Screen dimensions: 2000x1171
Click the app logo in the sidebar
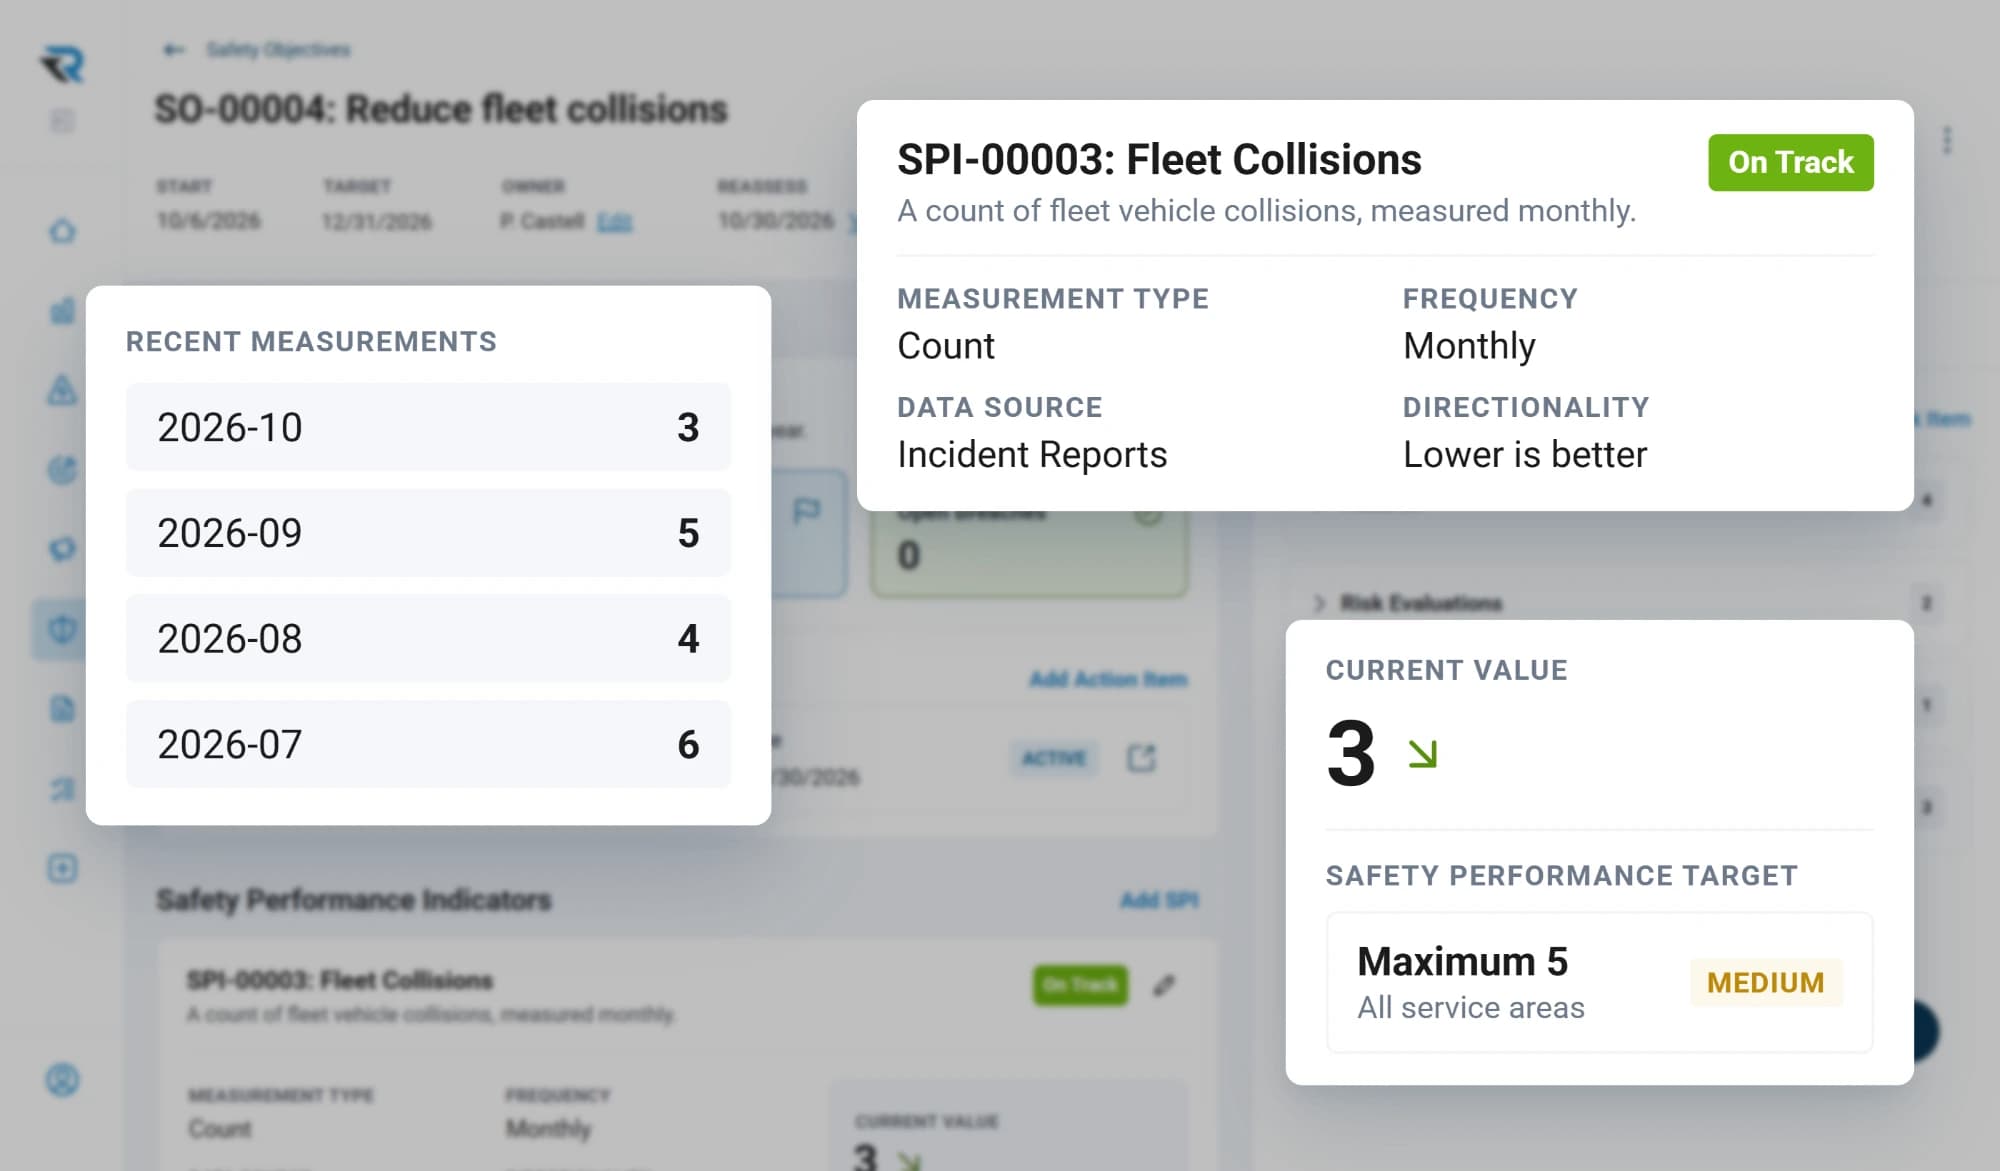(62, 65)
